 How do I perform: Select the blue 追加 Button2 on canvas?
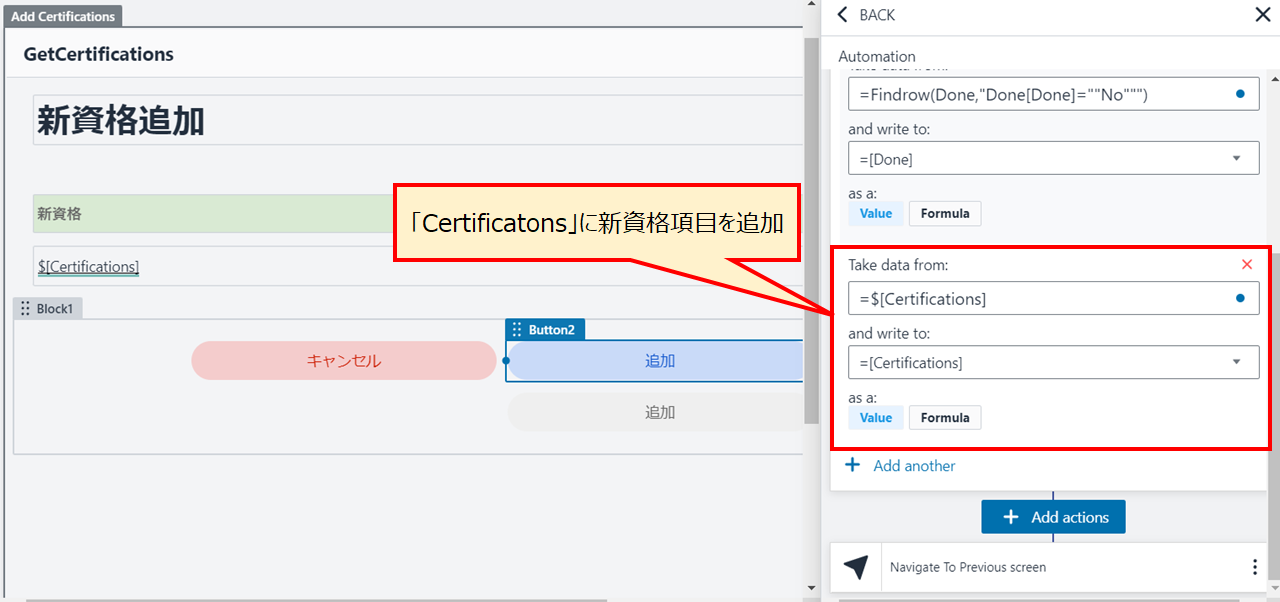click(655, 361)
